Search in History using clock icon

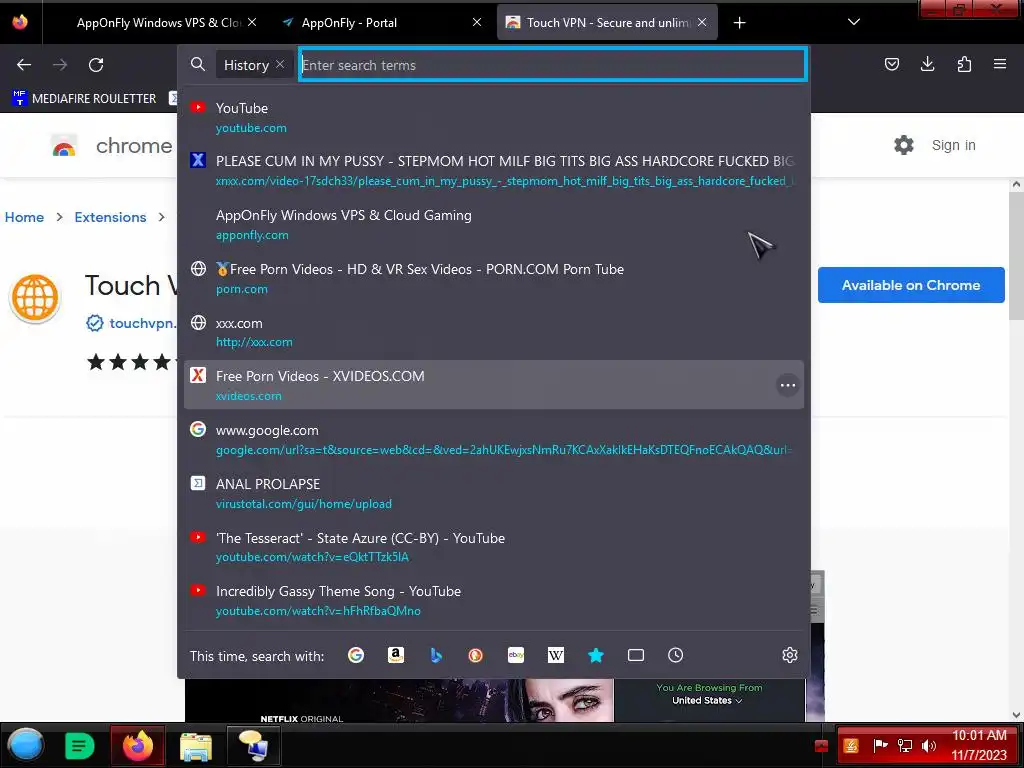pos(675,655)
